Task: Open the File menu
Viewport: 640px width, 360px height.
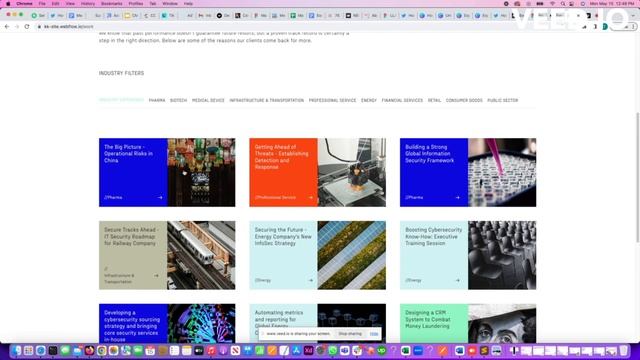Action: [x=42, y=4]
